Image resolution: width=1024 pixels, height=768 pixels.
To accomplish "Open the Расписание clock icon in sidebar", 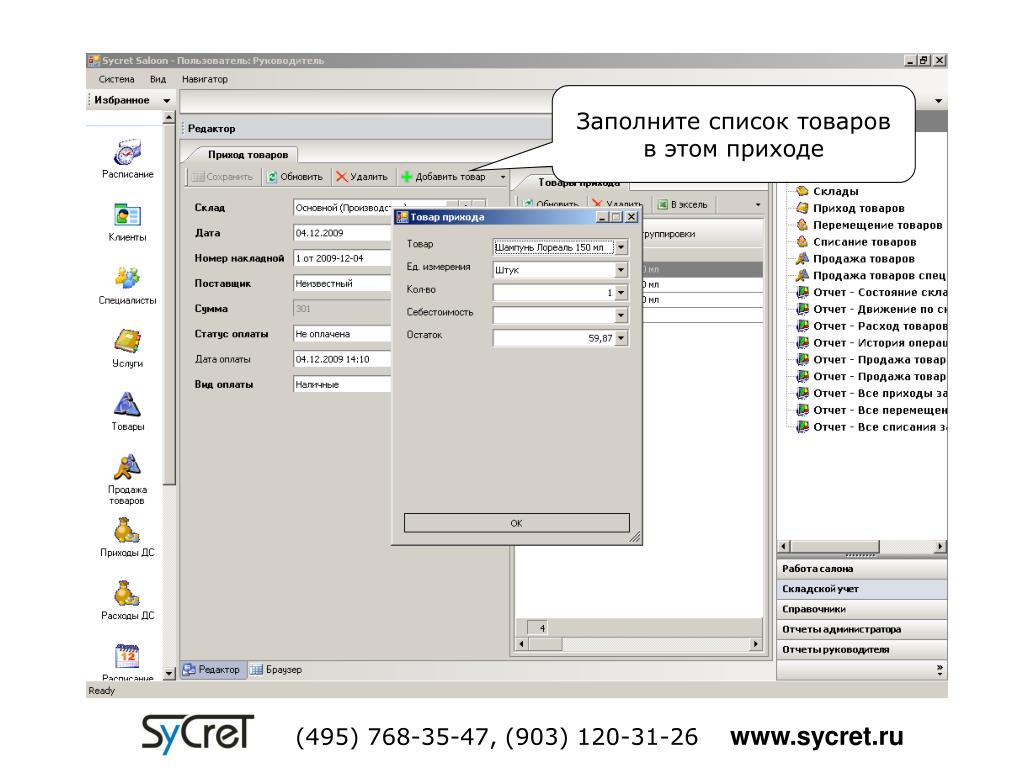I will pyautogui.click(x=127, y=152).
